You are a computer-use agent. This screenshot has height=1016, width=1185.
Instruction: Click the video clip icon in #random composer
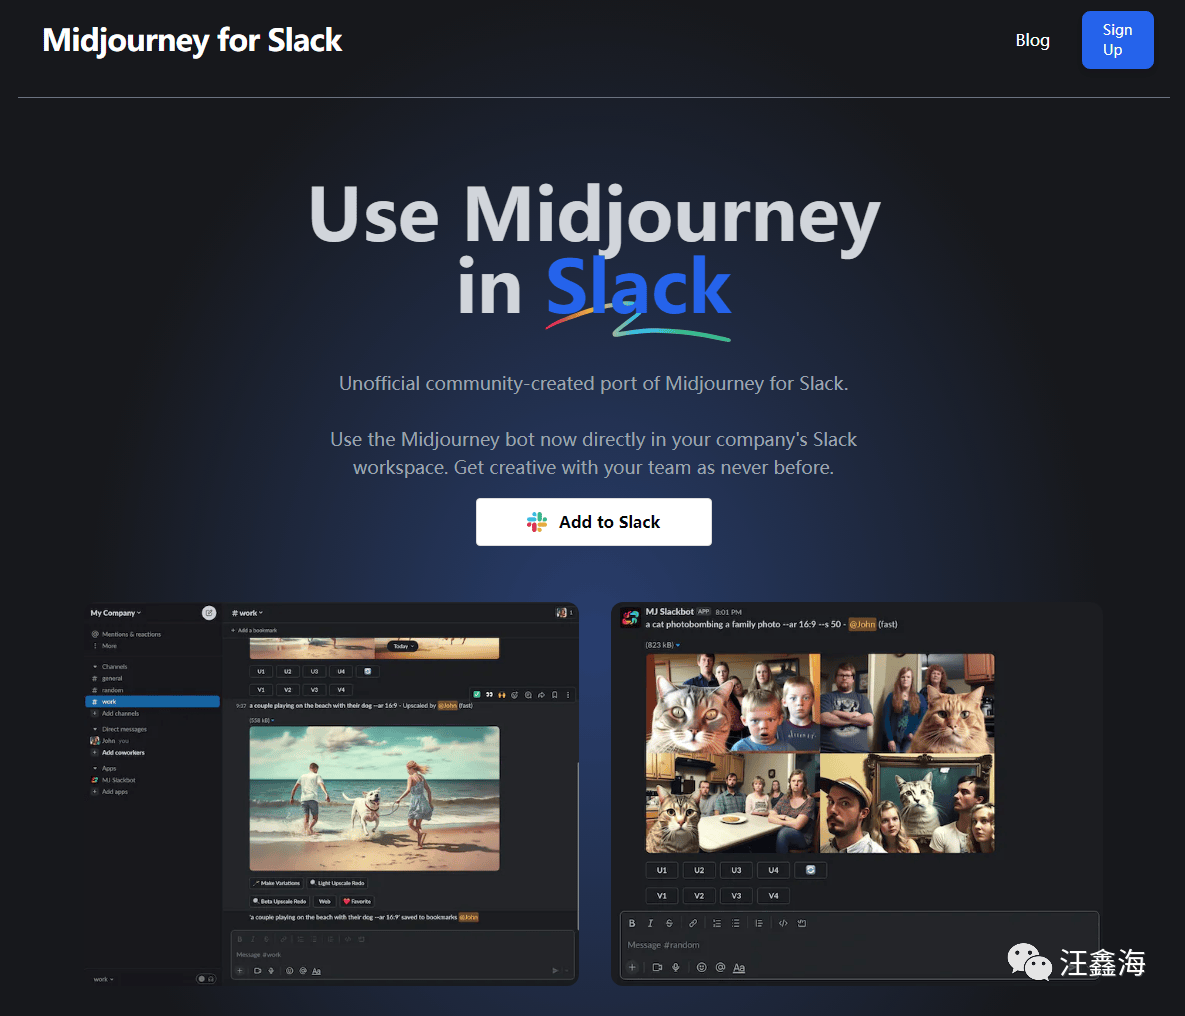(x=657, y=967)
